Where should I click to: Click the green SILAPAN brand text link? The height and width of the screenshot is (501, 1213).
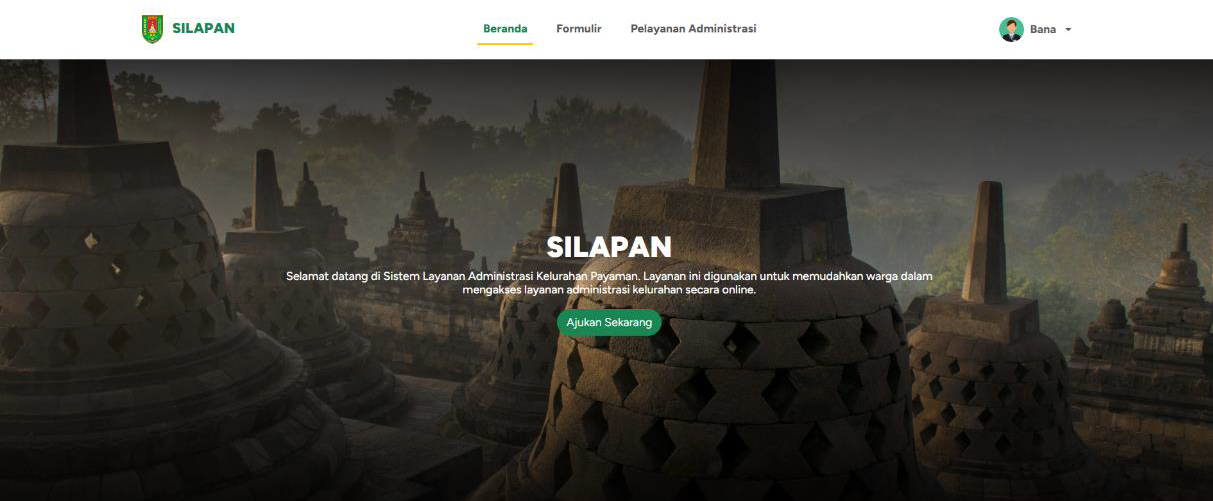click(203, 29)
